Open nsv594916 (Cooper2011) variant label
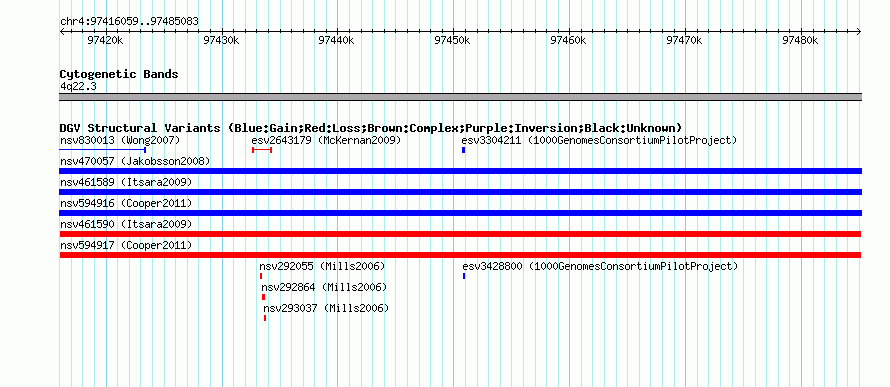This screenshot has height=387, width=890. point(126,203)
